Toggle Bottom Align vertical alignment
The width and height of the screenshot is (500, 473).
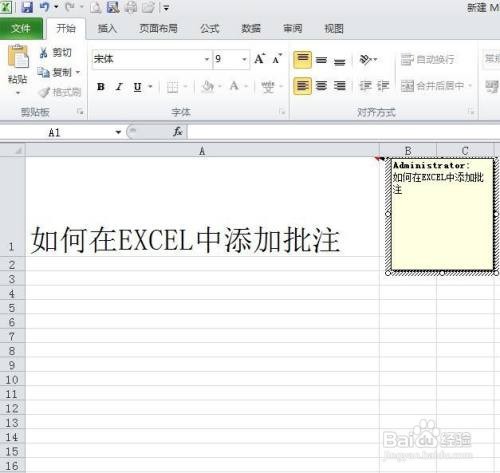[x=340, y=61]
